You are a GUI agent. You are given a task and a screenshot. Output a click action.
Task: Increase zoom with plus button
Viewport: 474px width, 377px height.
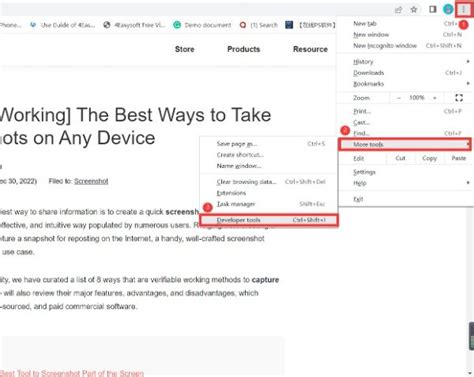point(435,98)
